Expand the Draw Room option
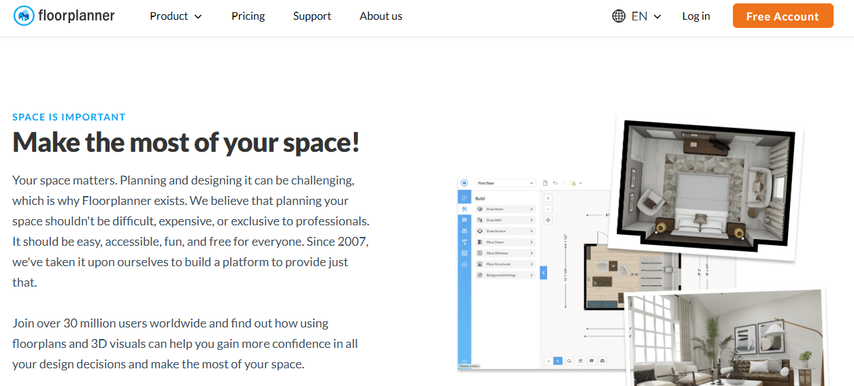The image size is (854, 386). [x=505, y=209]
